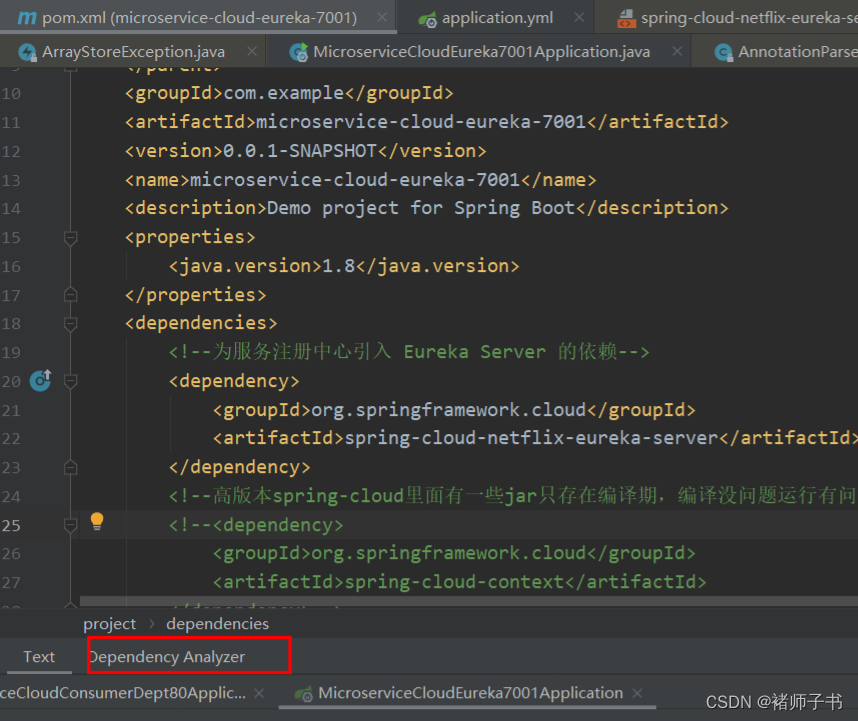Click the XML file icon on spring-cloud-netflix-eureka tab
This screenshot has width=858, height=721.
(626, 18)
